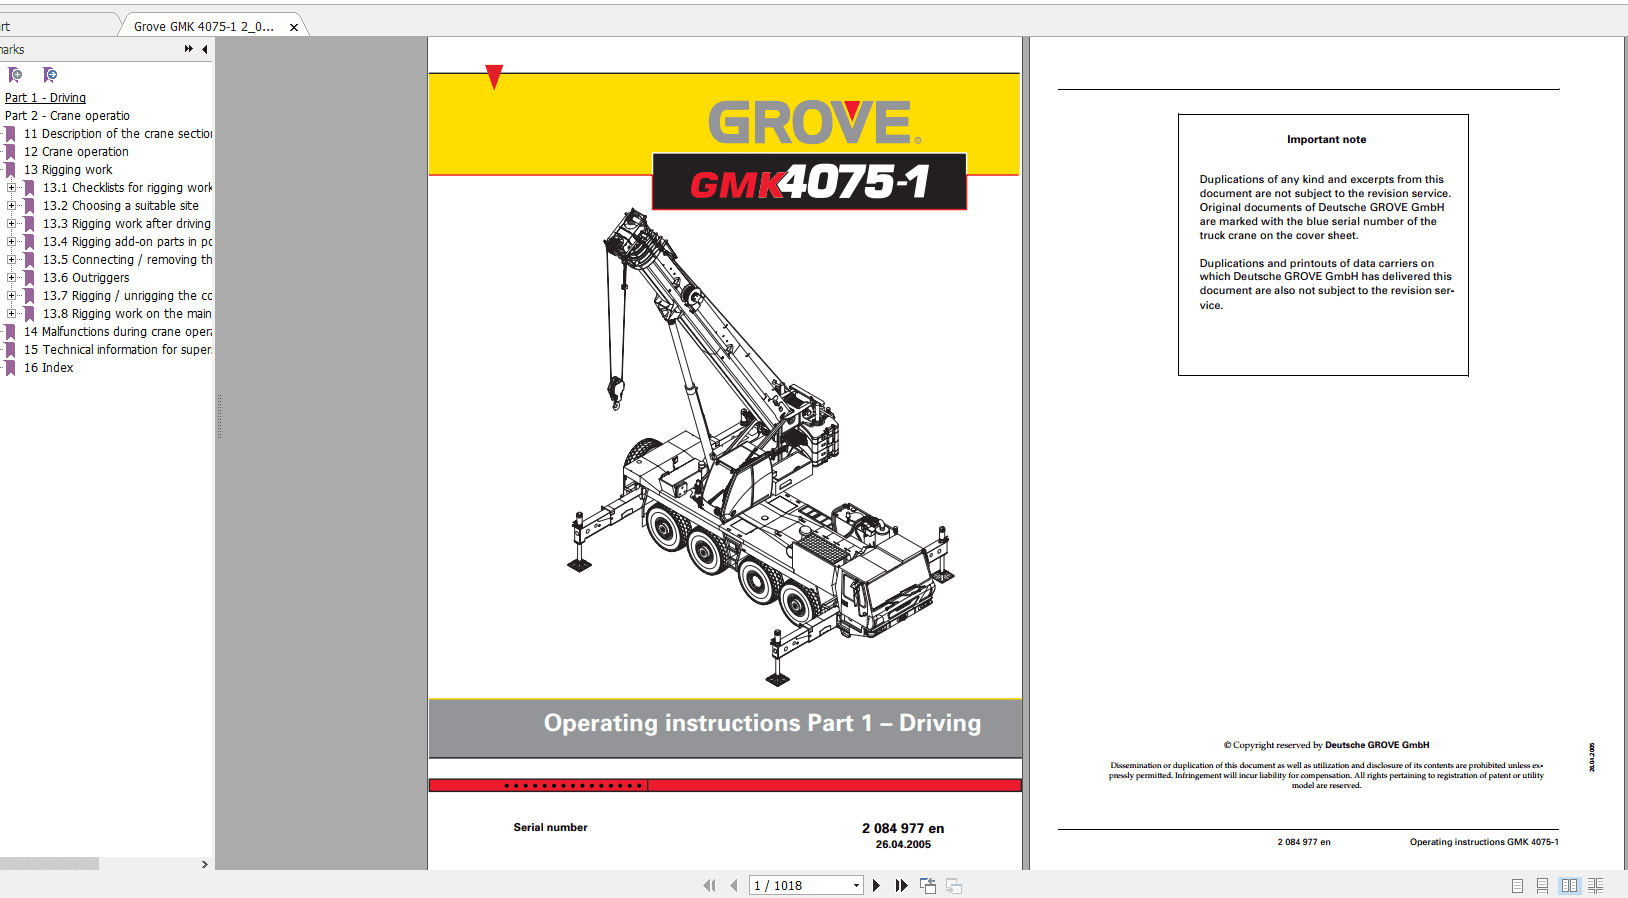The width and height of the screenshot is (1628, 898).
Task: Switch to single page view
Action: click(x=1517, y=886)
